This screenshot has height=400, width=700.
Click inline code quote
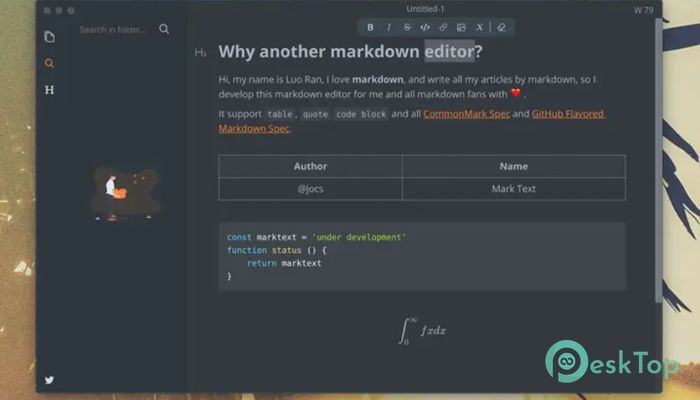click(315, 114)
